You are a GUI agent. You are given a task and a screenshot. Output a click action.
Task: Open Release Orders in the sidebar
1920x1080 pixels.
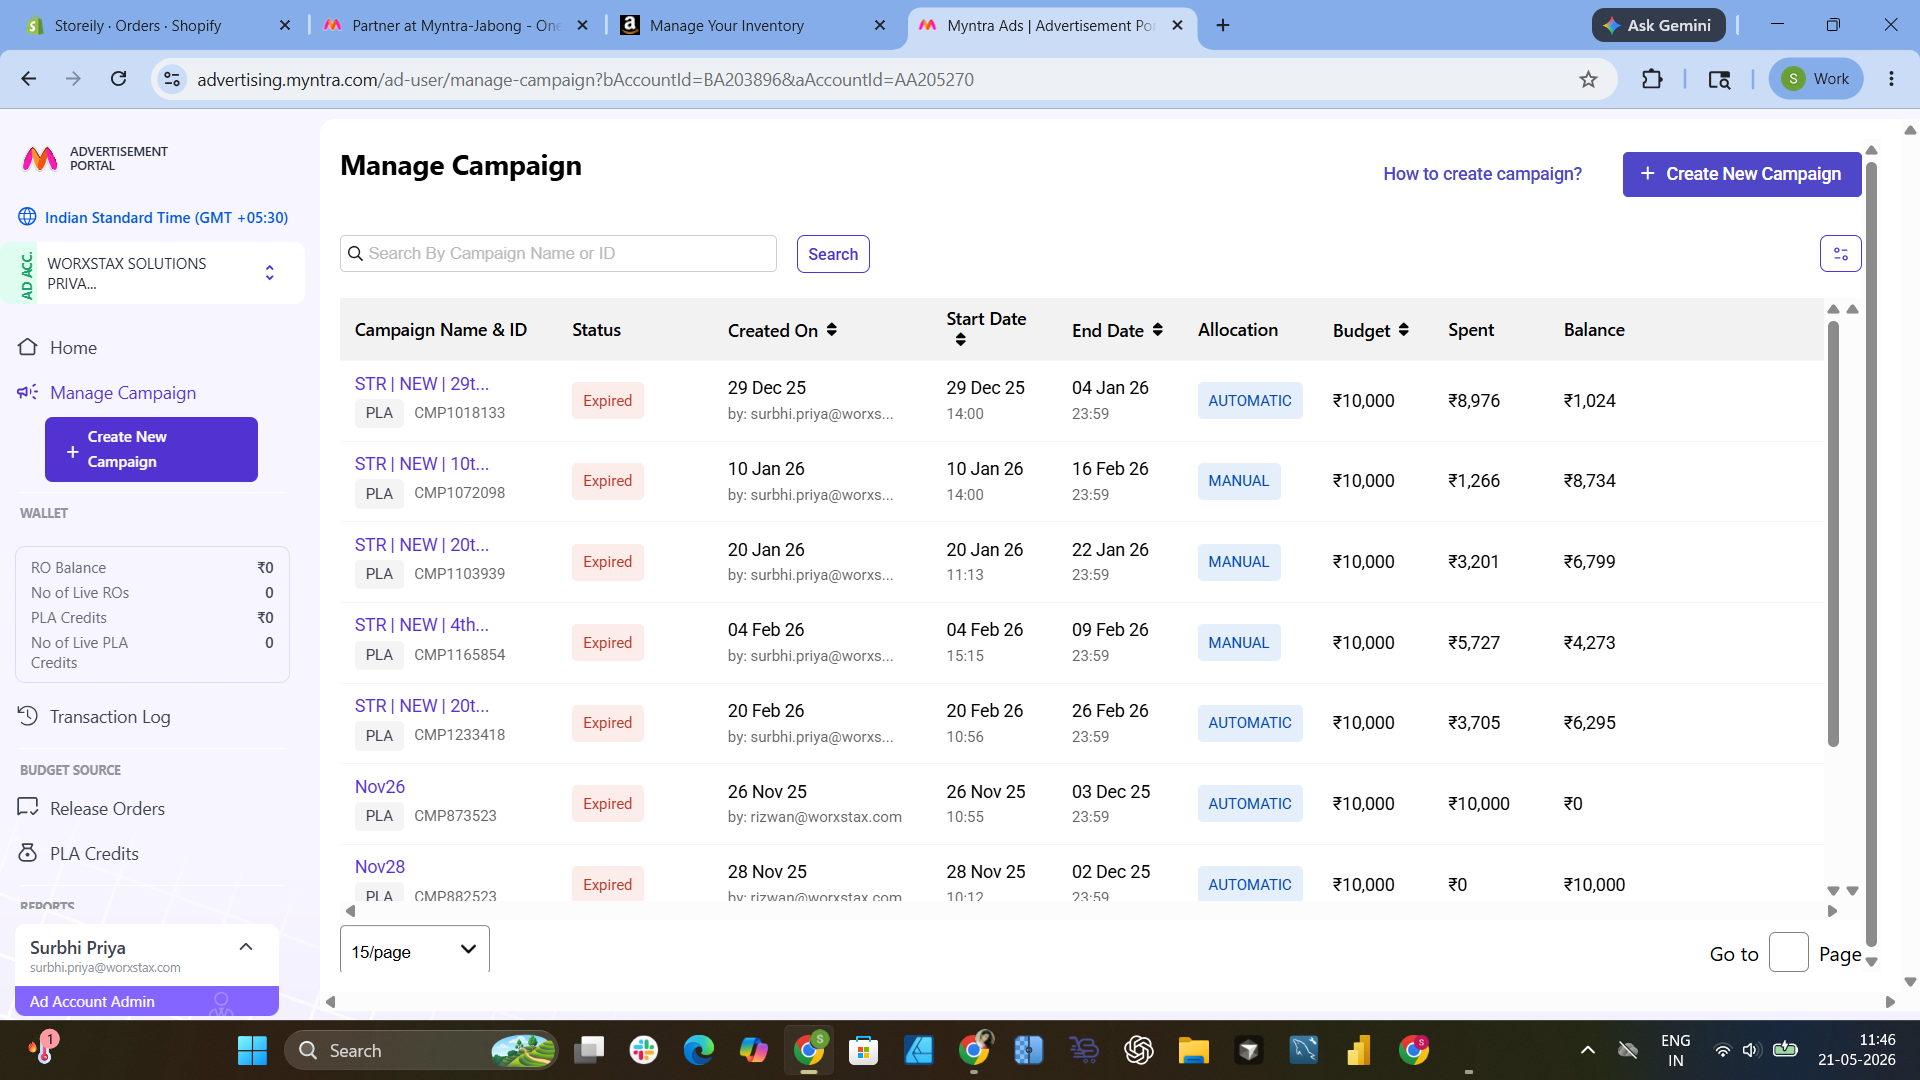pos(107,809)
